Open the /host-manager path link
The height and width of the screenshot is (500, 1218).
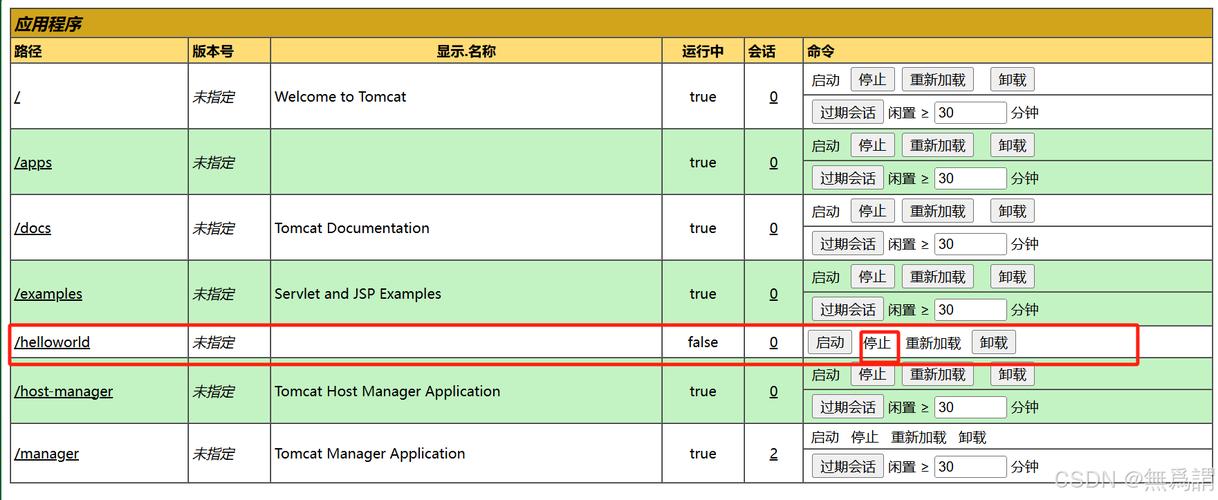(x=63, y=391)
